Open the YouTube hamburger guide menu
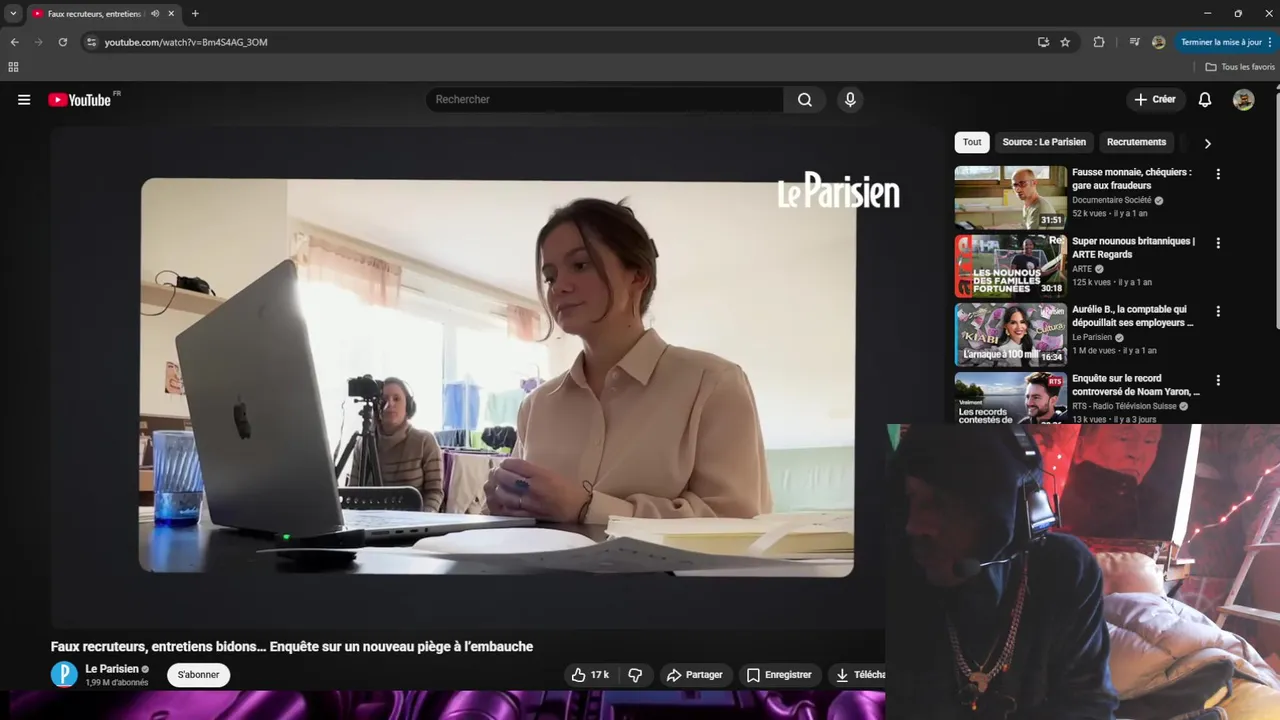The width and height of the screenshot is (1280, 720). pyautogui.click(x=24, y=100)
